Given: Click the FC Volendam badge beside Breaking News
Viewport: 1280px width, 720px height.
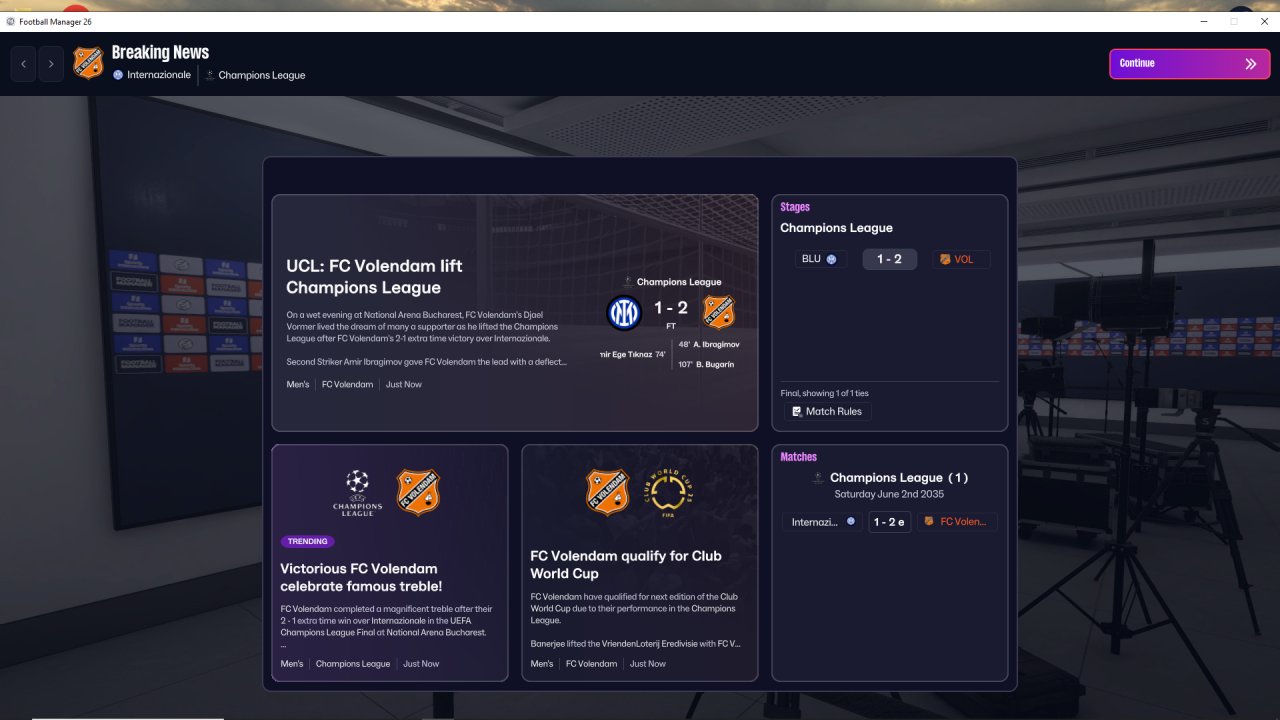Looking at the screenshot, I should click(88, 63).
